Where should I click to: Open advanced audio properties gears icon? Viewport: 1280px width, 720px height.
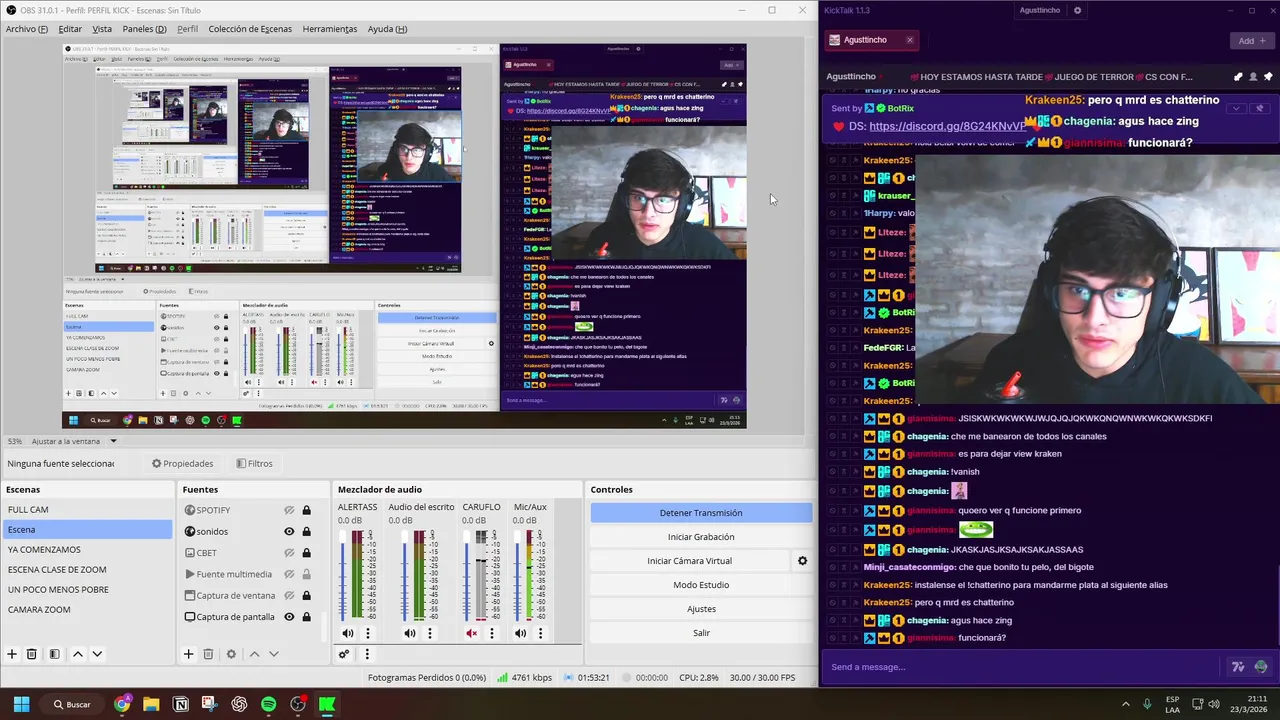click(344, 654)
